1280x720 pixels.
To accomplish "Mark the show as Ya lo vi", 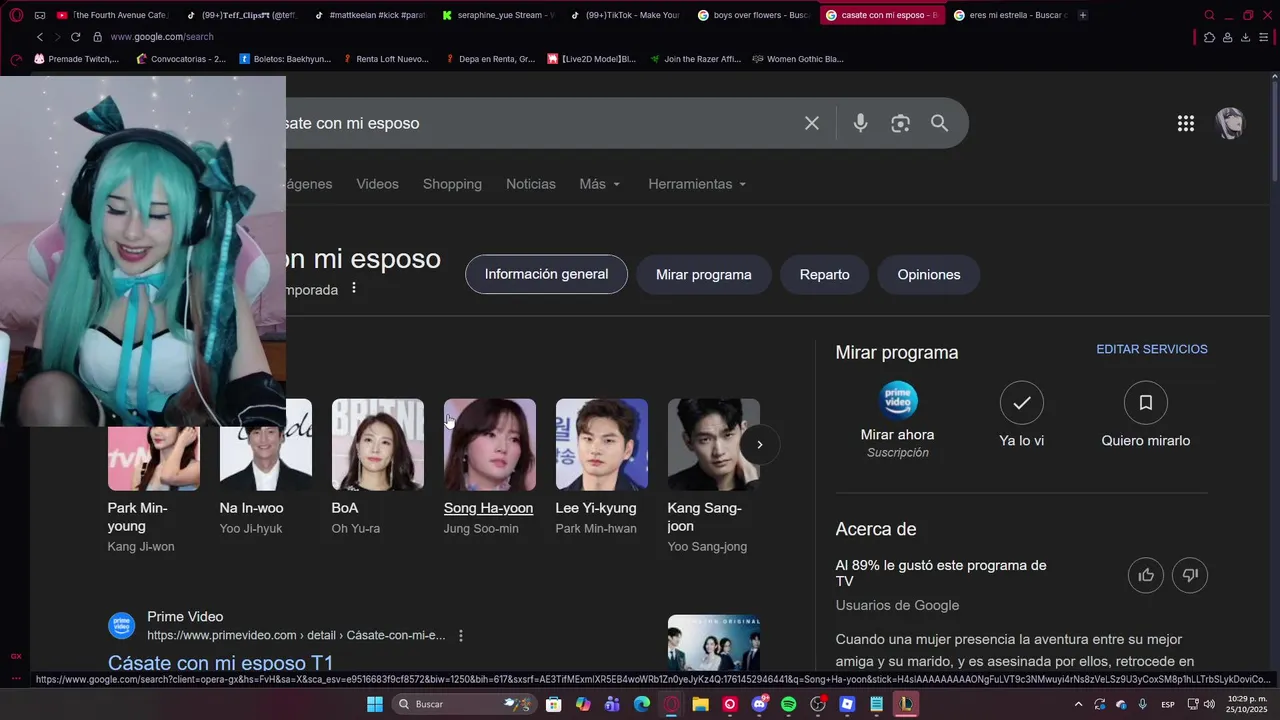I will click(x=1022, y=402).
